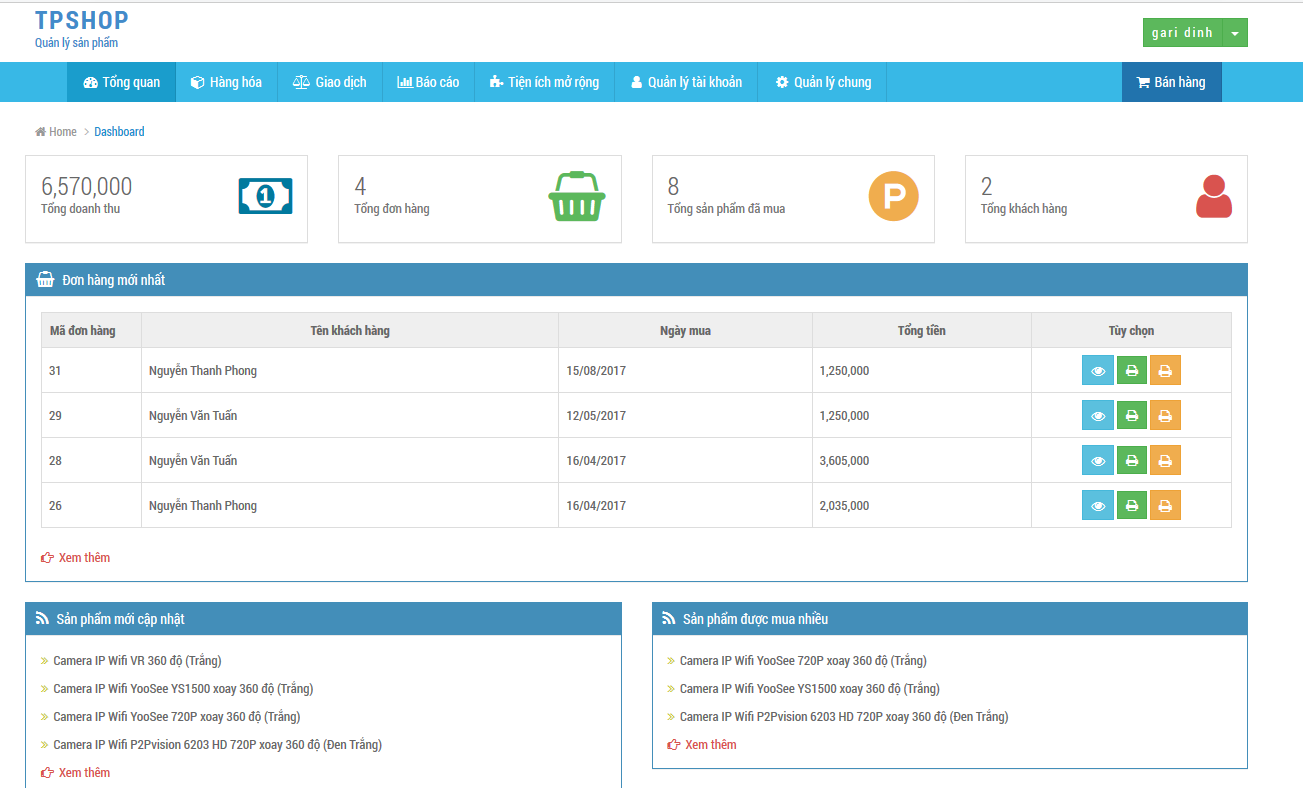Click the orange P coin icon
Viewport: 1303px width, 788px height.
point(893,196)
